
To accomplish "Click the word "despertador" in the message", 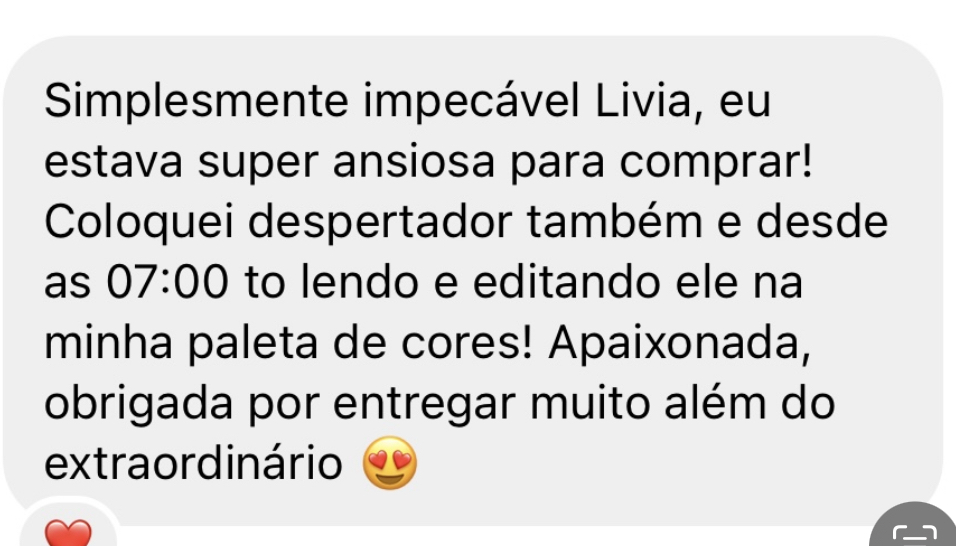I will click(380, 223).
